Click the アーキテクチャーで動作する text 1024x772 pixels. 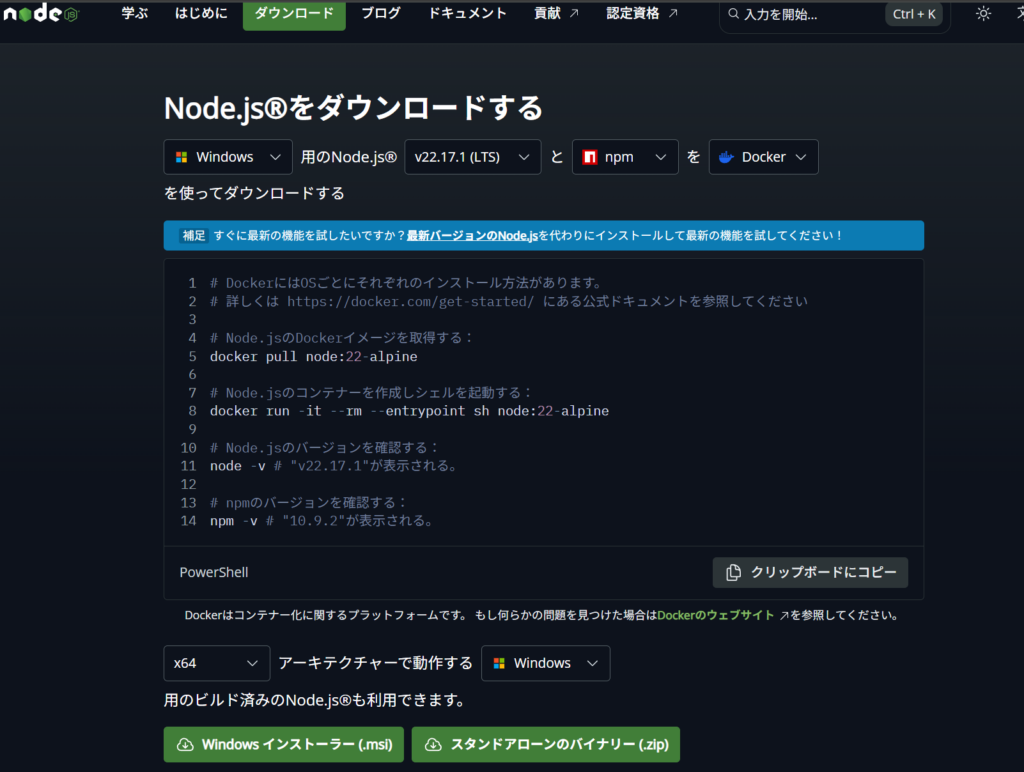coord(376,663)
